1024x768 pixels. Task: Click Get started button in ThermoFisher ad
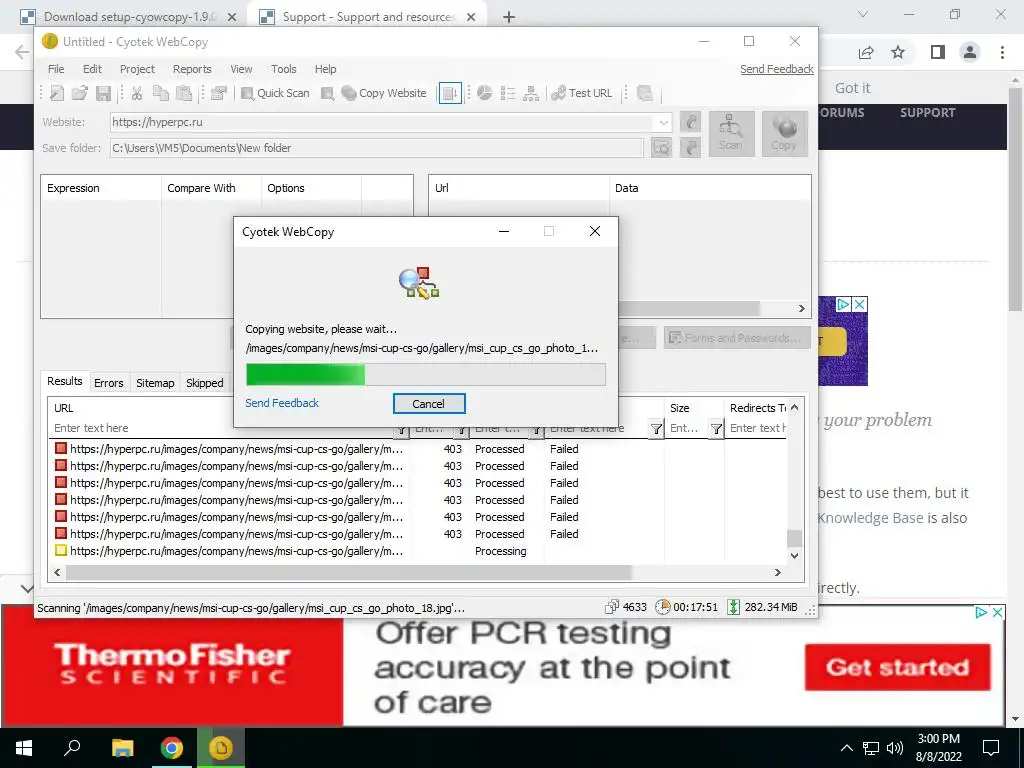click(x=898, y=667)
